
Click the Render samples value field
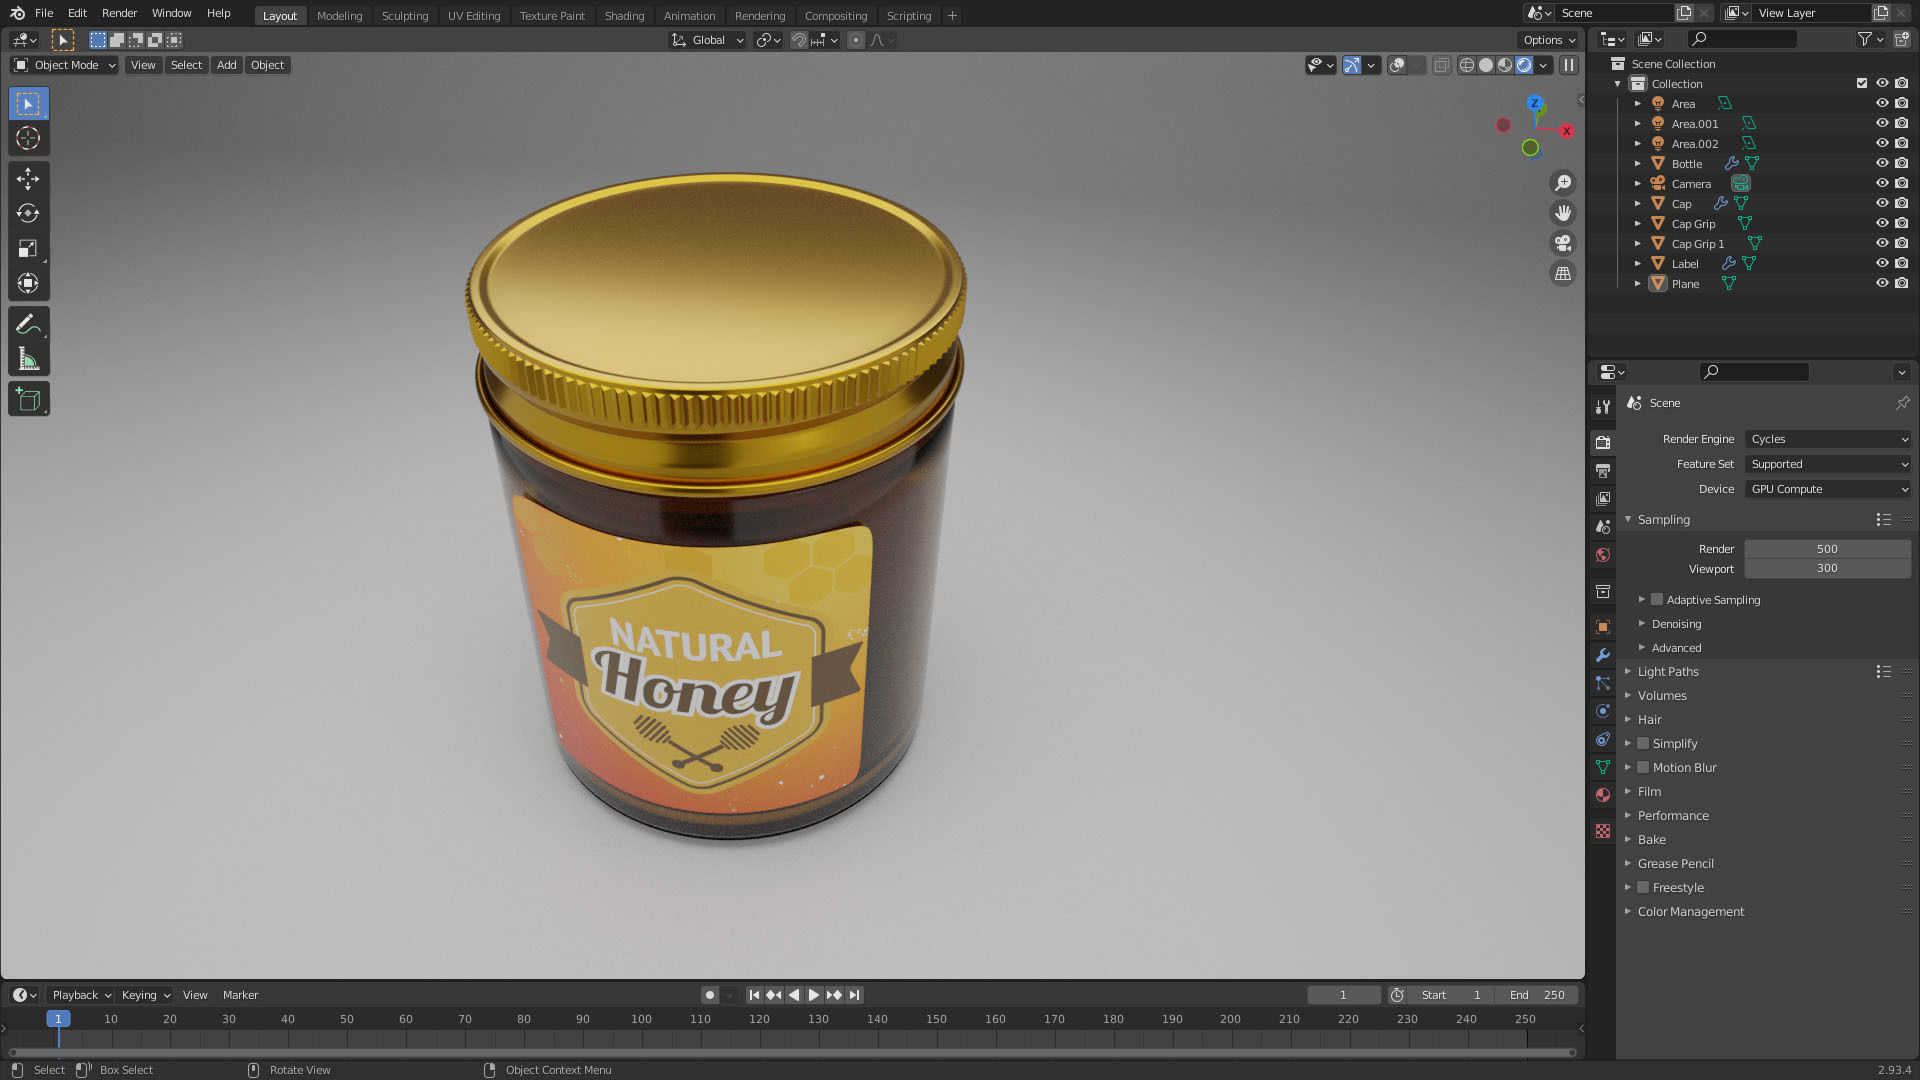(x=1827, y=549)
